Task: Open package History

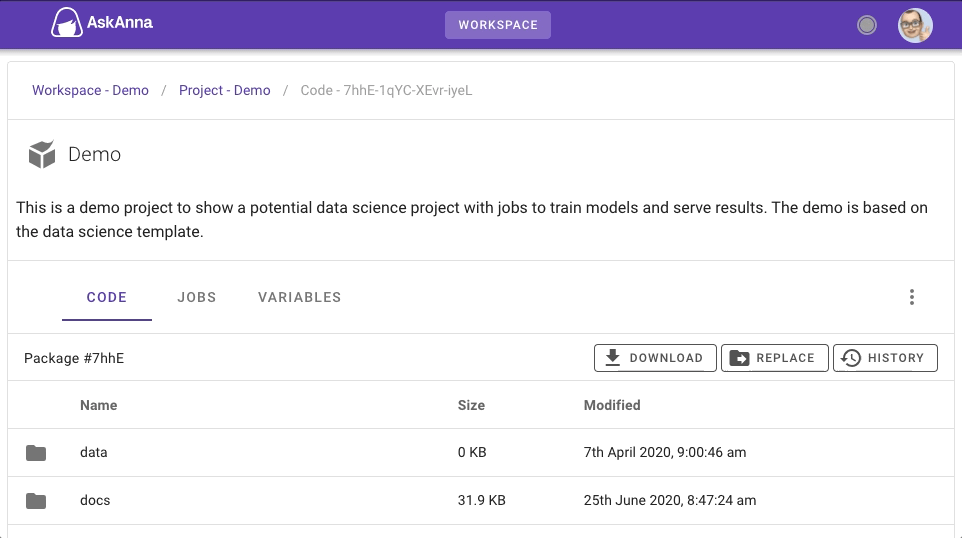Action: 885,358
